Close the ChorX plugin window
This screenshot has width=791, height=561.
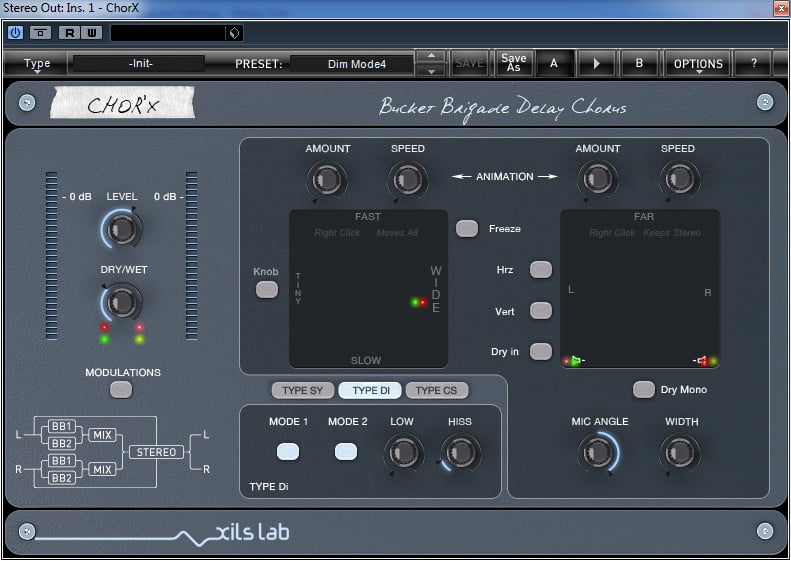pos(781,8)
